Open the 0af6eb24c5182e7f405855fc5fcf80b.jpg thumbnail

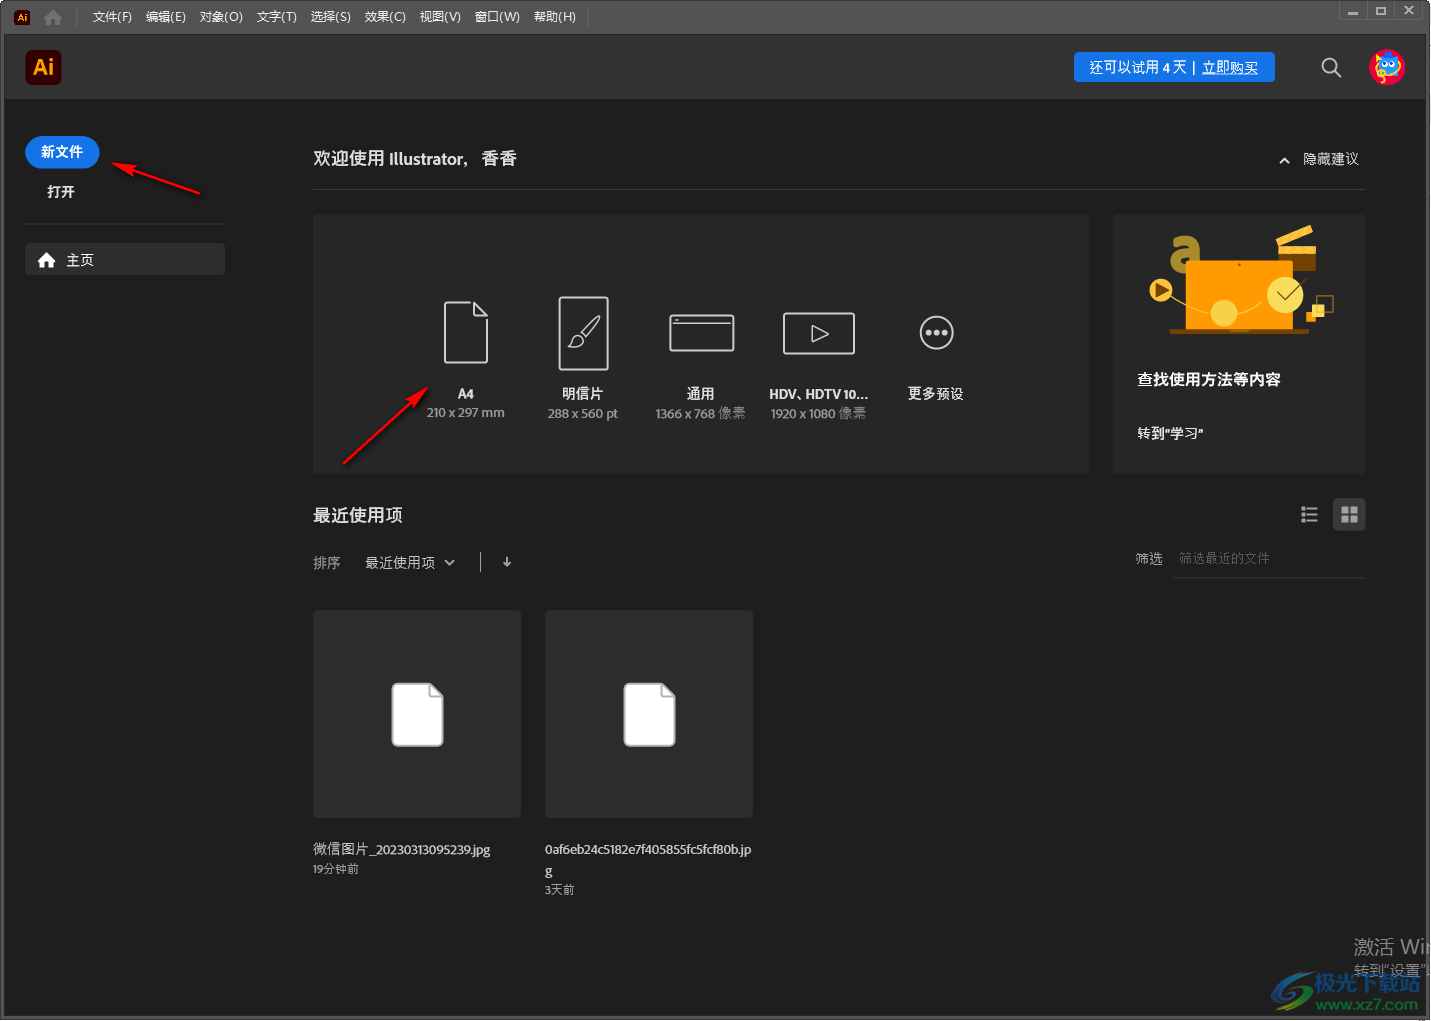tap(649, 714)
